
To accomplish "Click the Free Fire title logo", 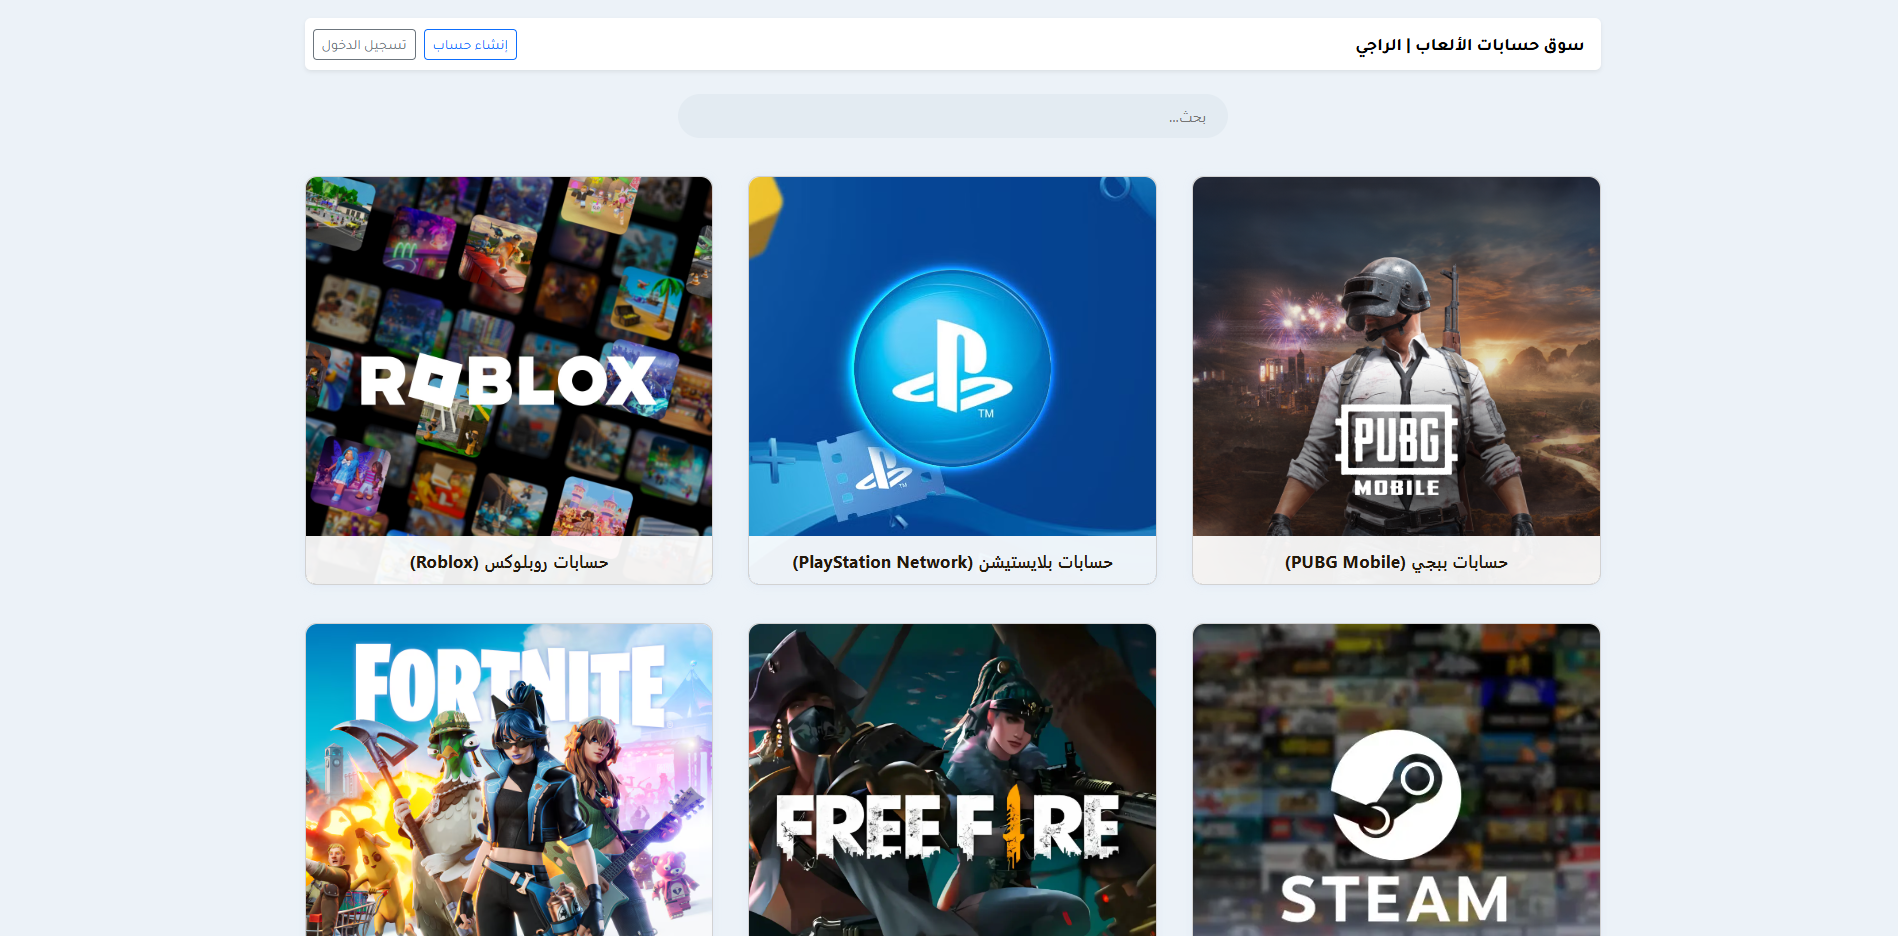I will pyautogui.click(x=947, y=827).
